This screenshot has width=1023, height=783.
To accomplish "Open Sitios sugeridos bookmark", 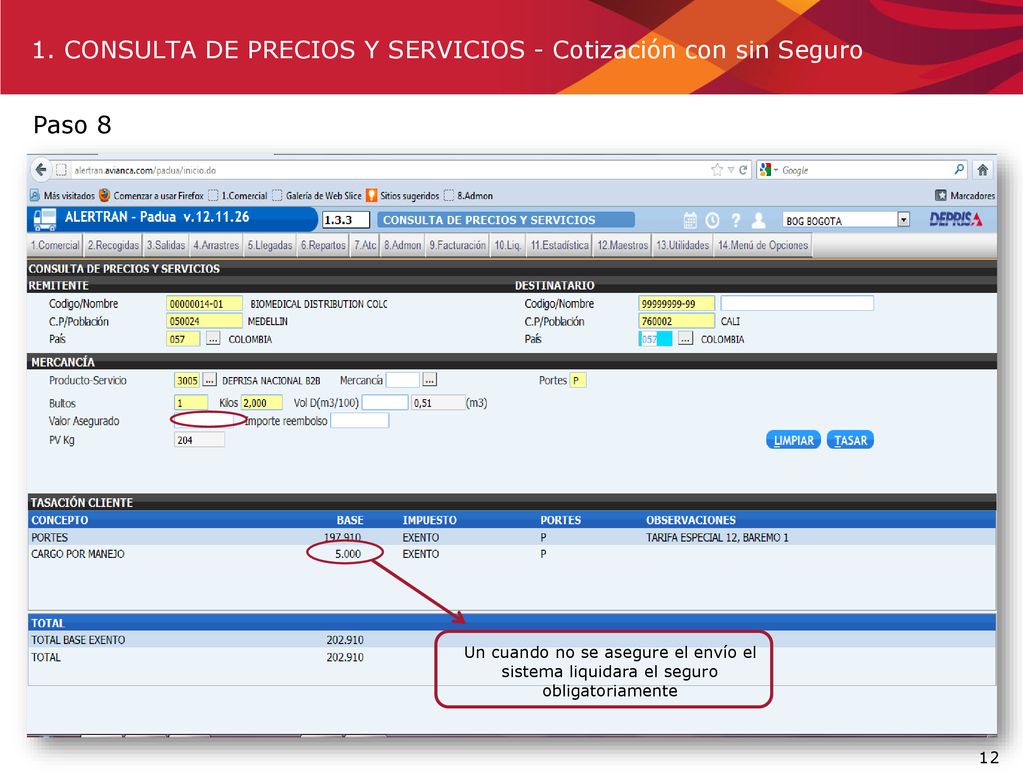I will click(x=403, y=196).
